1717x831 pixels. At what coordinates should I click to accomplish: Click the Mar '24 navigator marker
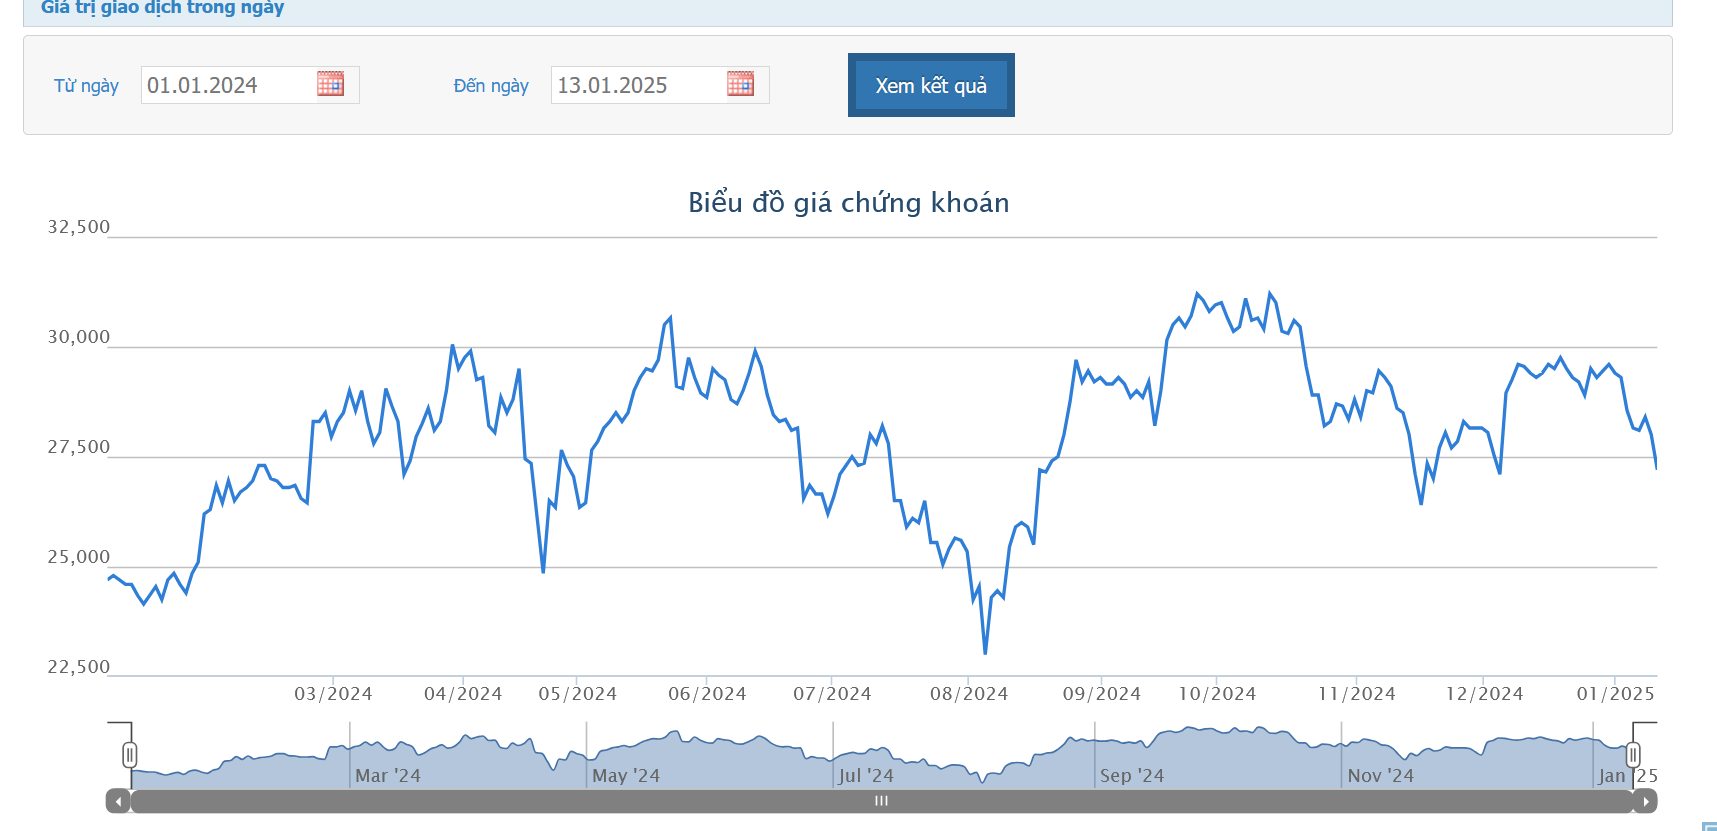(388, 776)
